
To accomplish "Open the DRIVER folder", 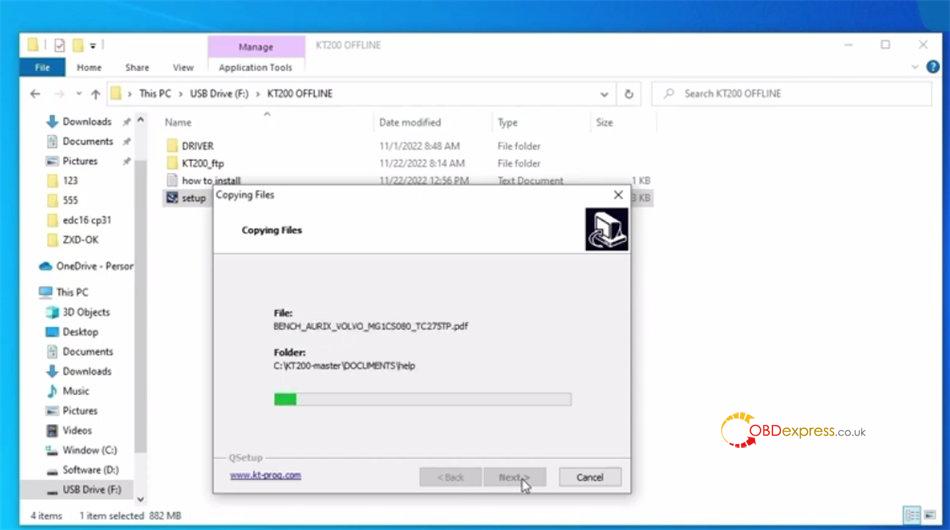I will [197, 146].
